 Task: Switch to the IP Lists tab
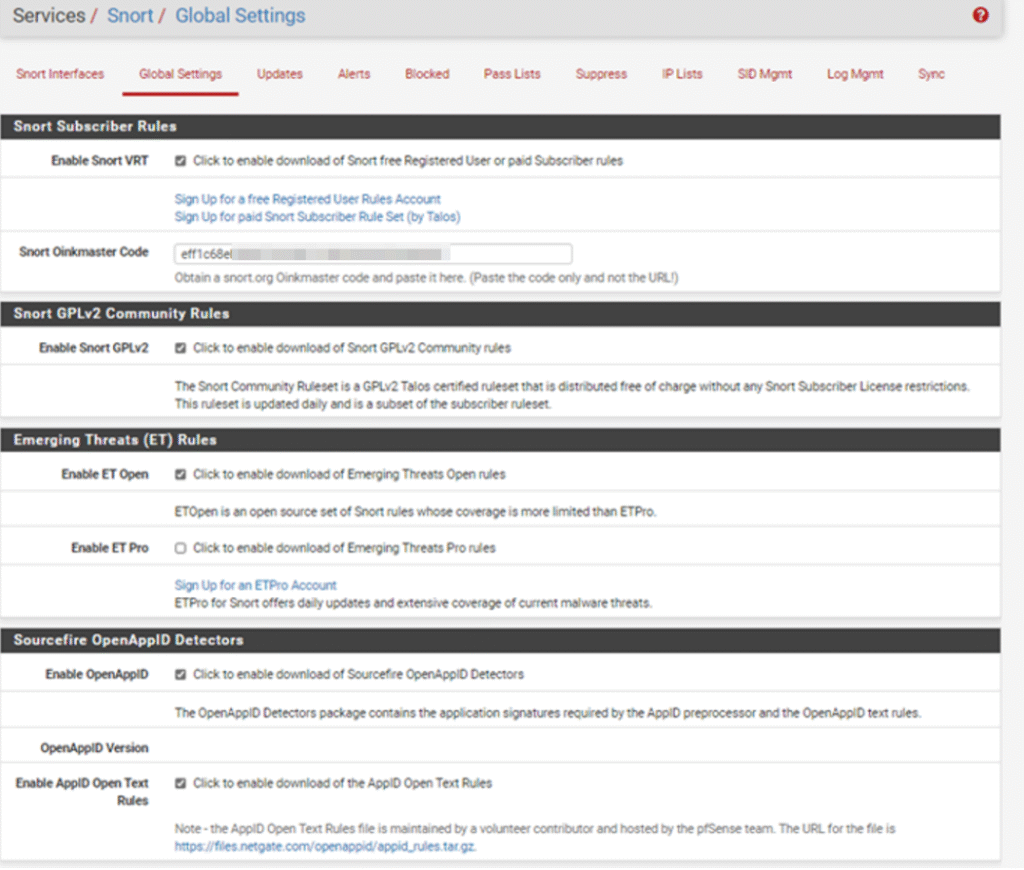(x=682, y=74)
